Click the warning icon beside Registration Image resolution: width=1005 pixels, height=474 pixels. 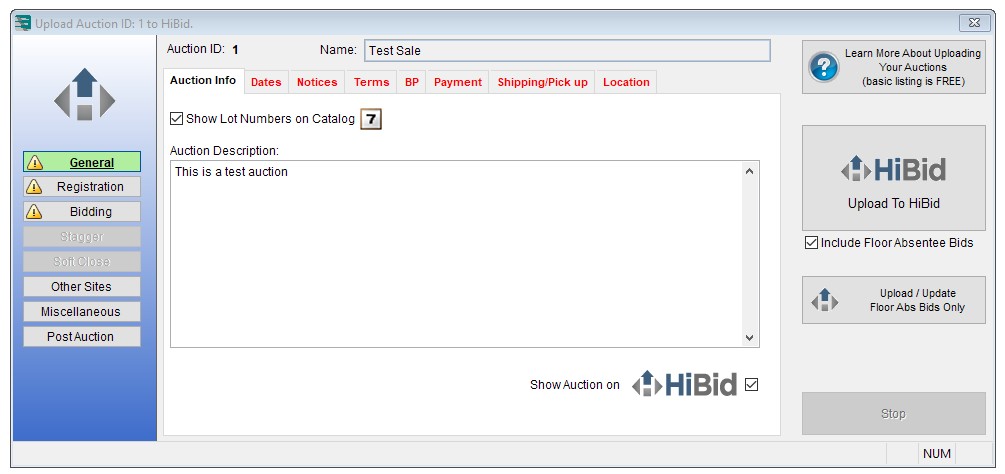pyautogui.click(x=33, y=187)
